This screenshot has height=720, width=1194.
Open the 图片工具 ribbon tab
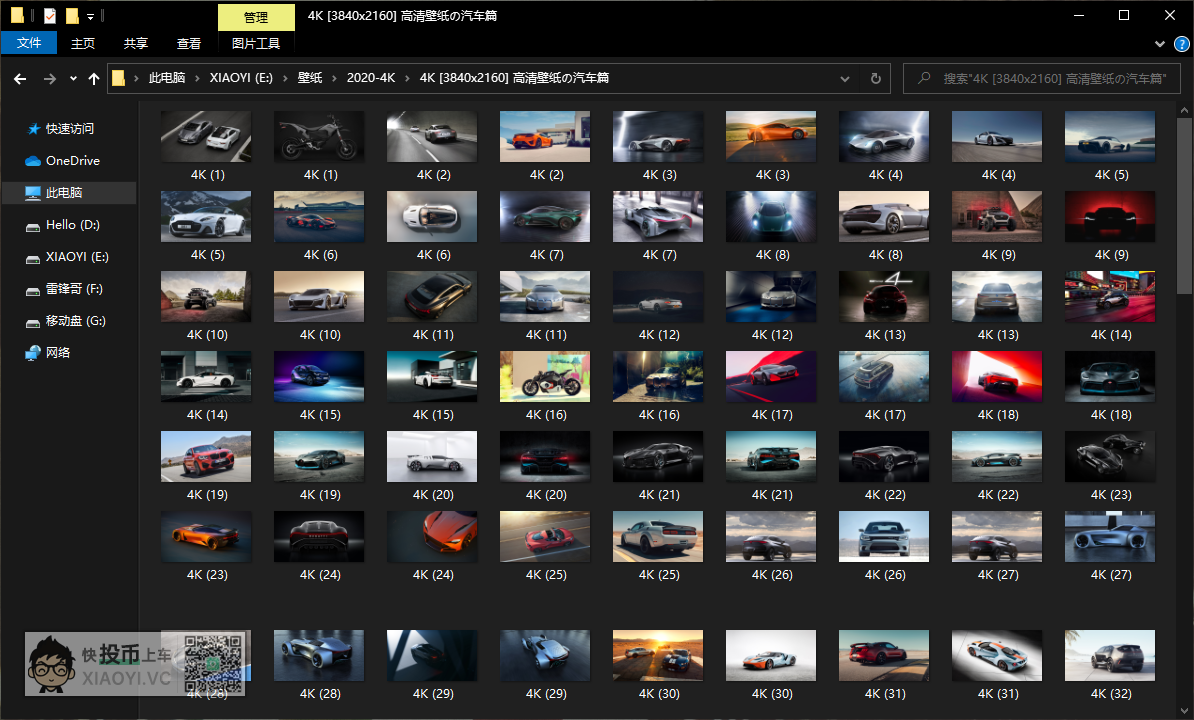click(x=256, y=43)
